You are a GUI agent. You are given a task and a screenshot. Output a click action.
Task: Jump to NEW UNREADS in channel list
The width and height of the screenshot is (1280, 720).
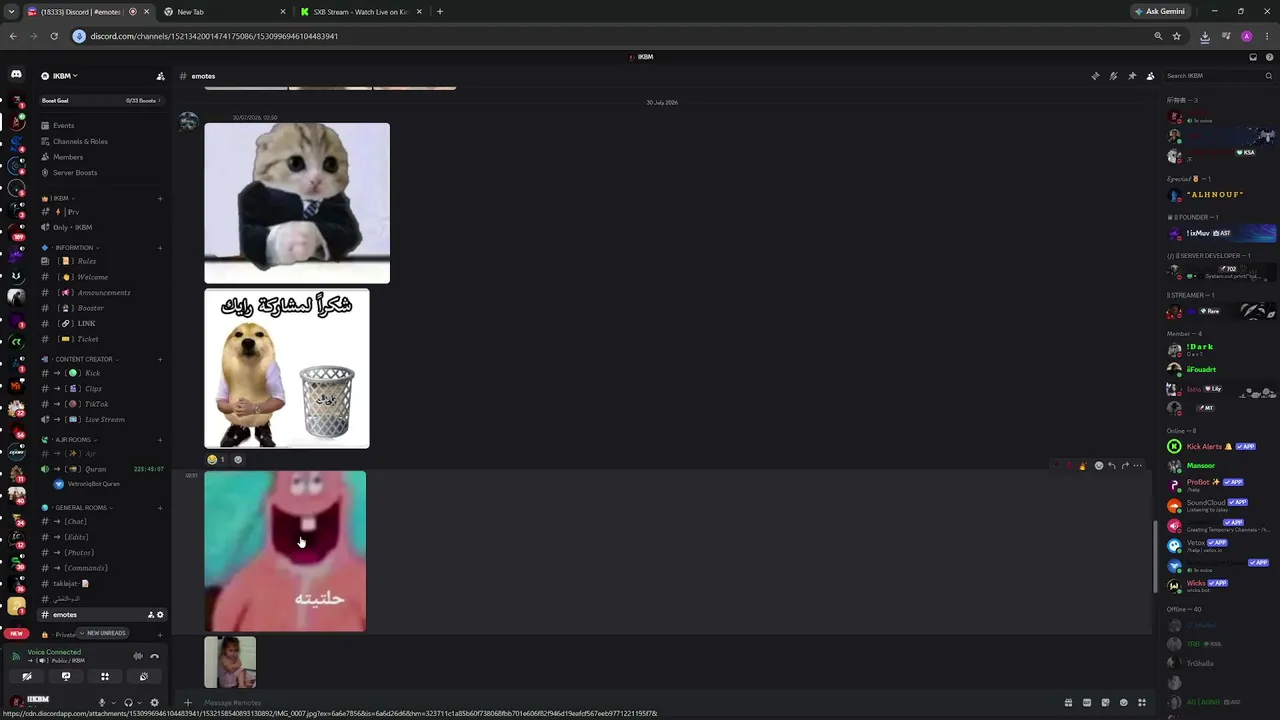(102, 633)
